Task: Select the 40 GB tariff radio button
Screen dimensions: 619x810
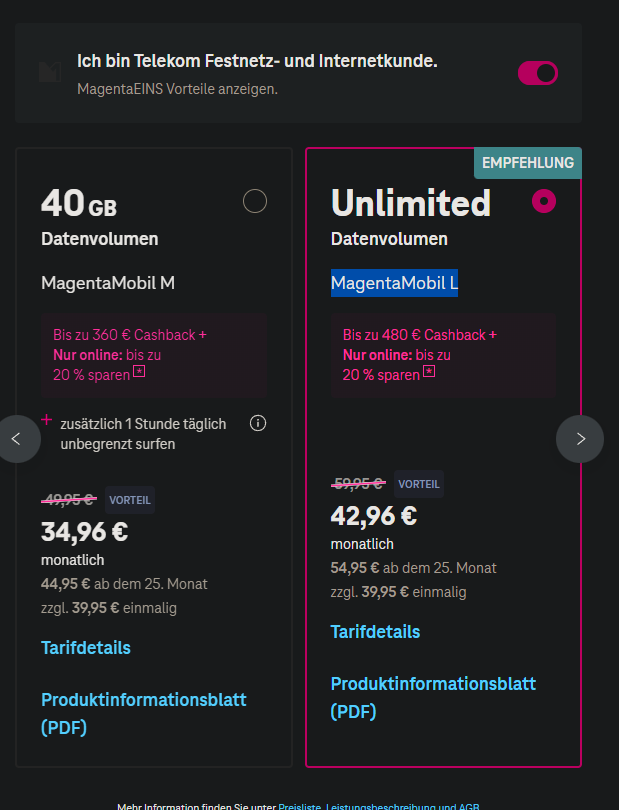Action: click(x=255, y=201)
